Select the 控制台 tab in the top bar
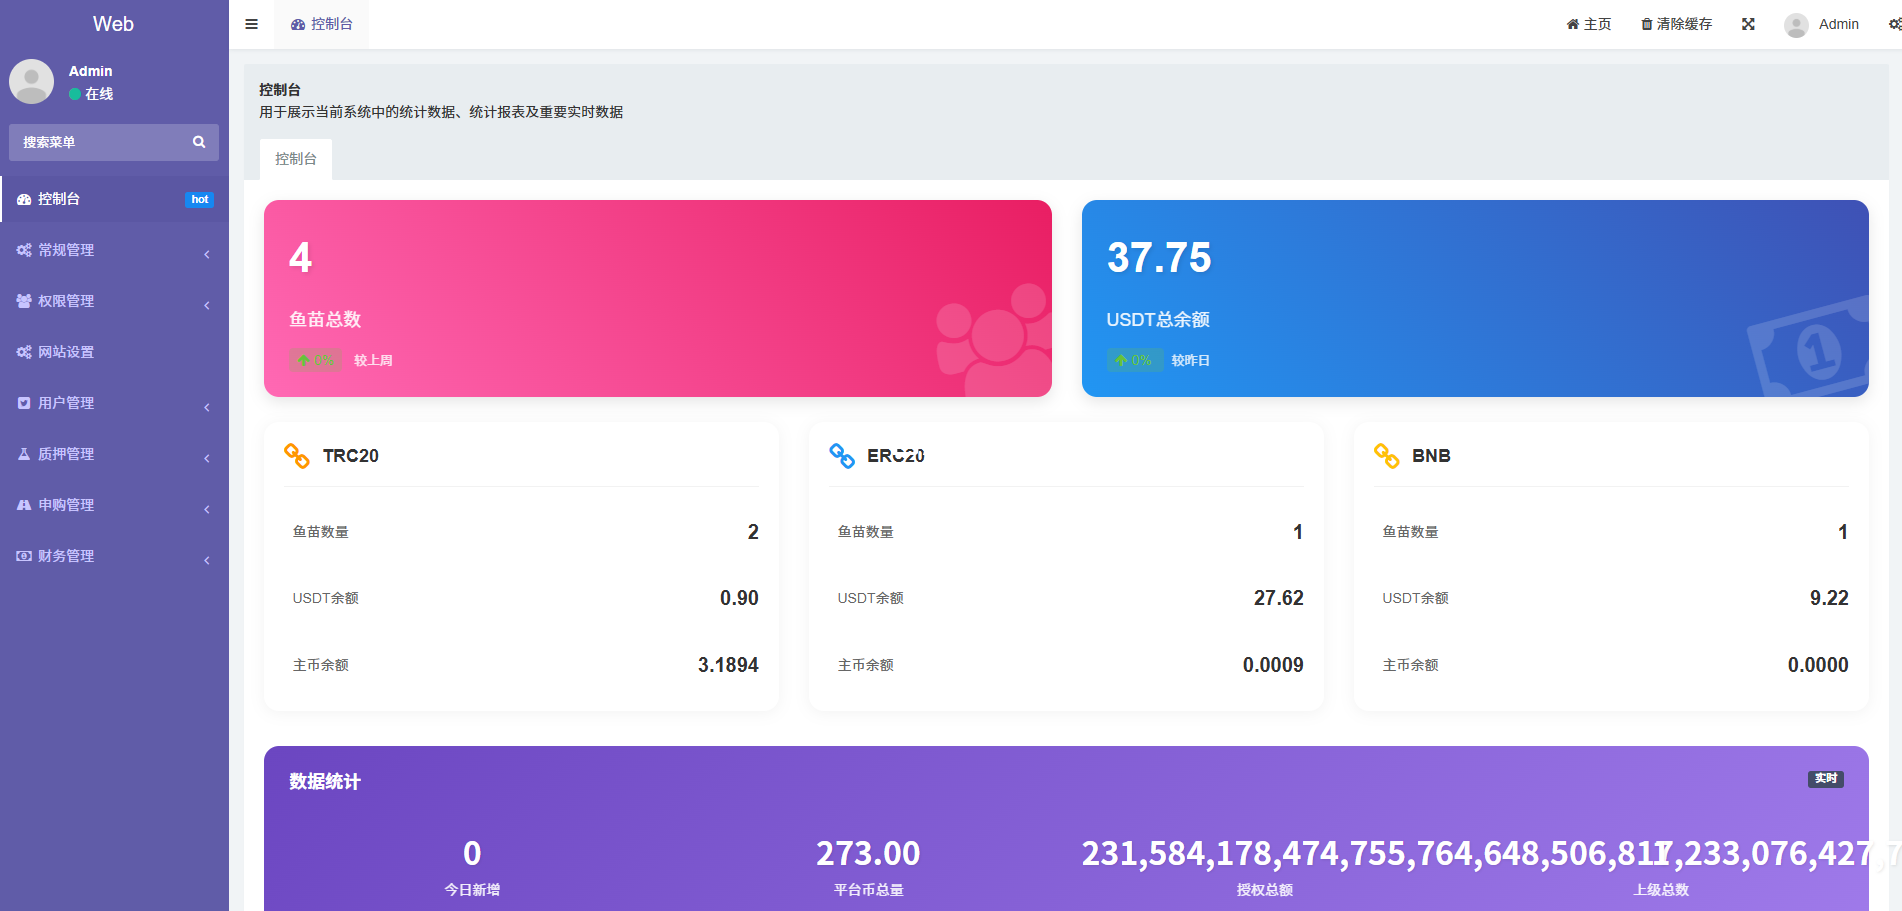Screen dimensions: 1902x911 322,24
